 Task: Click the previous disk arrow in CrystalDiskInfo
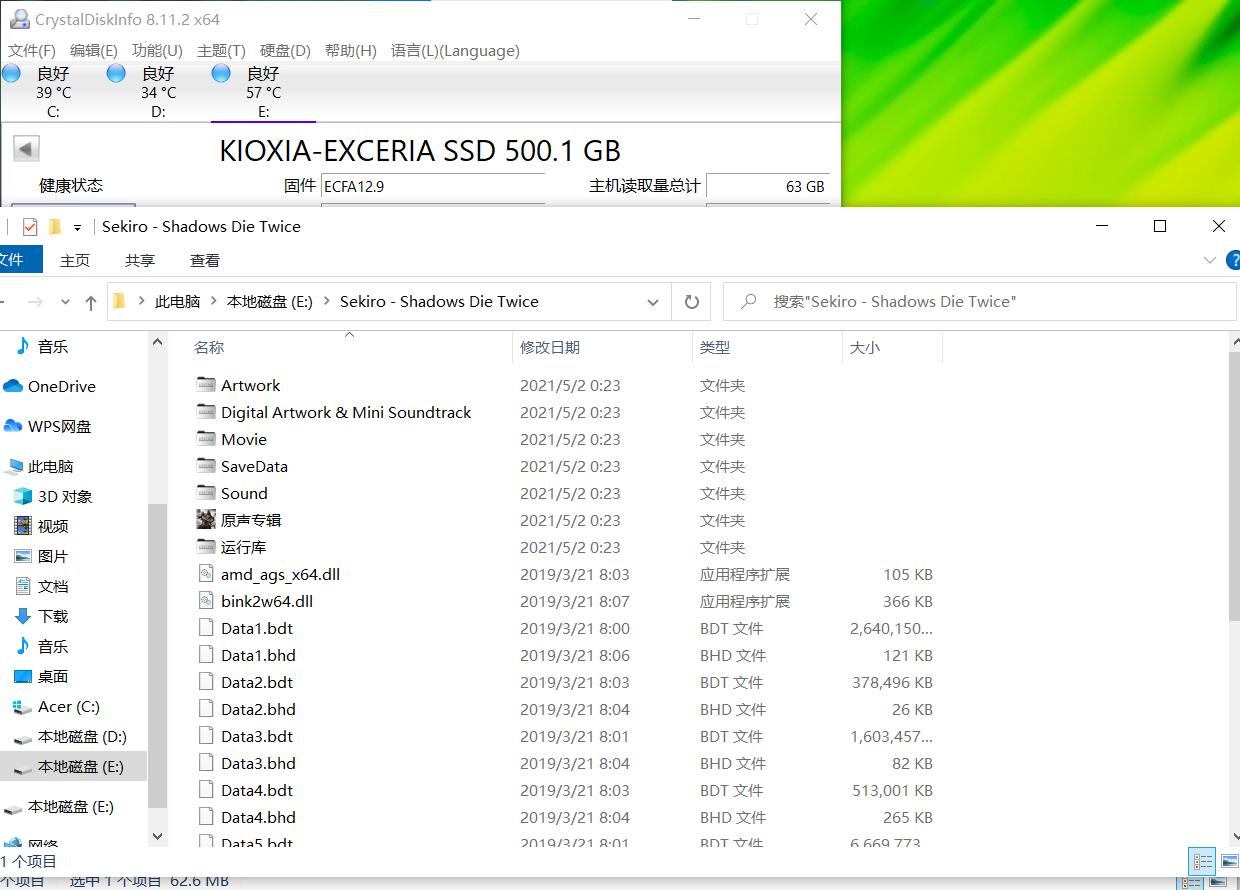(x=26, y=149)
